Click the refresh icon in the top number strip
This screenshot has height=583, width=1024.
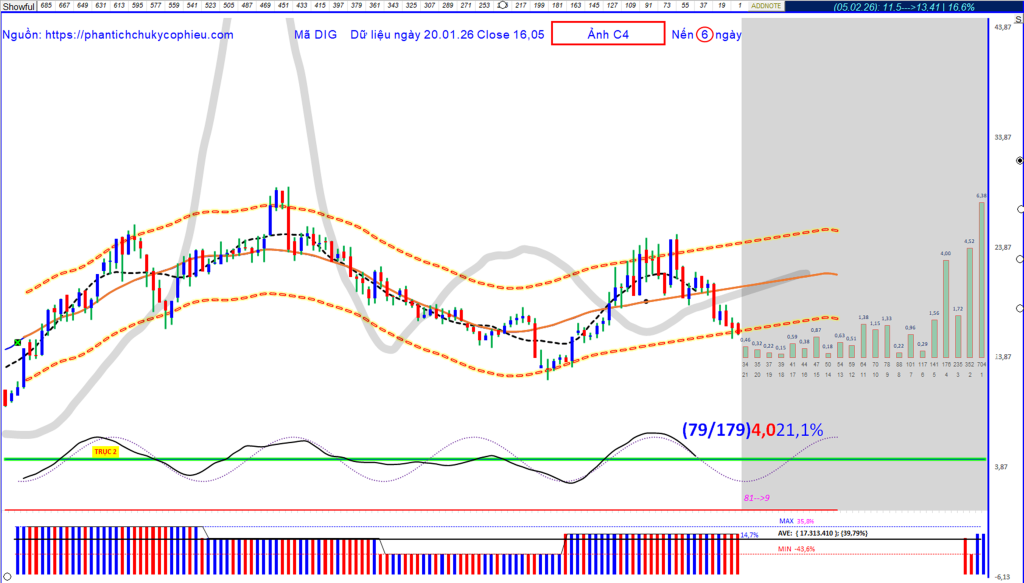pos(503,6)
